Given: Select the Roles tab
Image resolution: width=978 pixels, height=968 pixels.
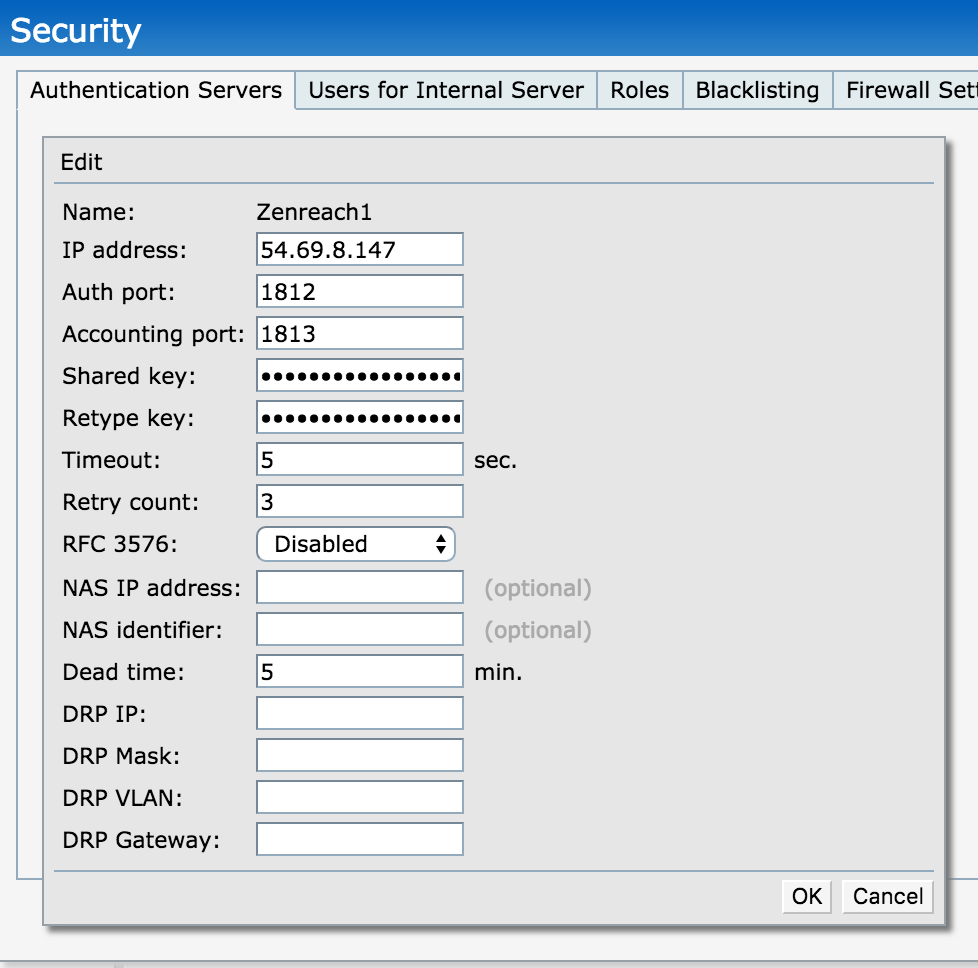Looking at the screenshot, I should pyautogui.click(x=639, y=90).
